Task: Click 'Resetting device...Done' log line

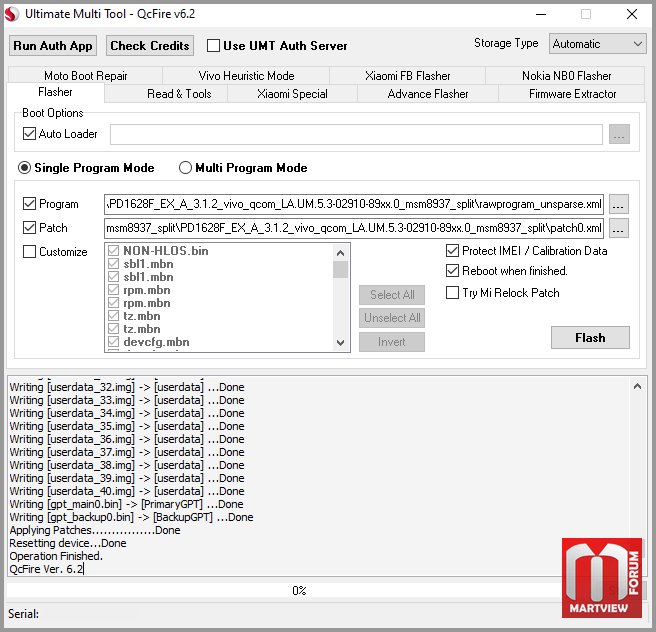Action: pos(68,543)
